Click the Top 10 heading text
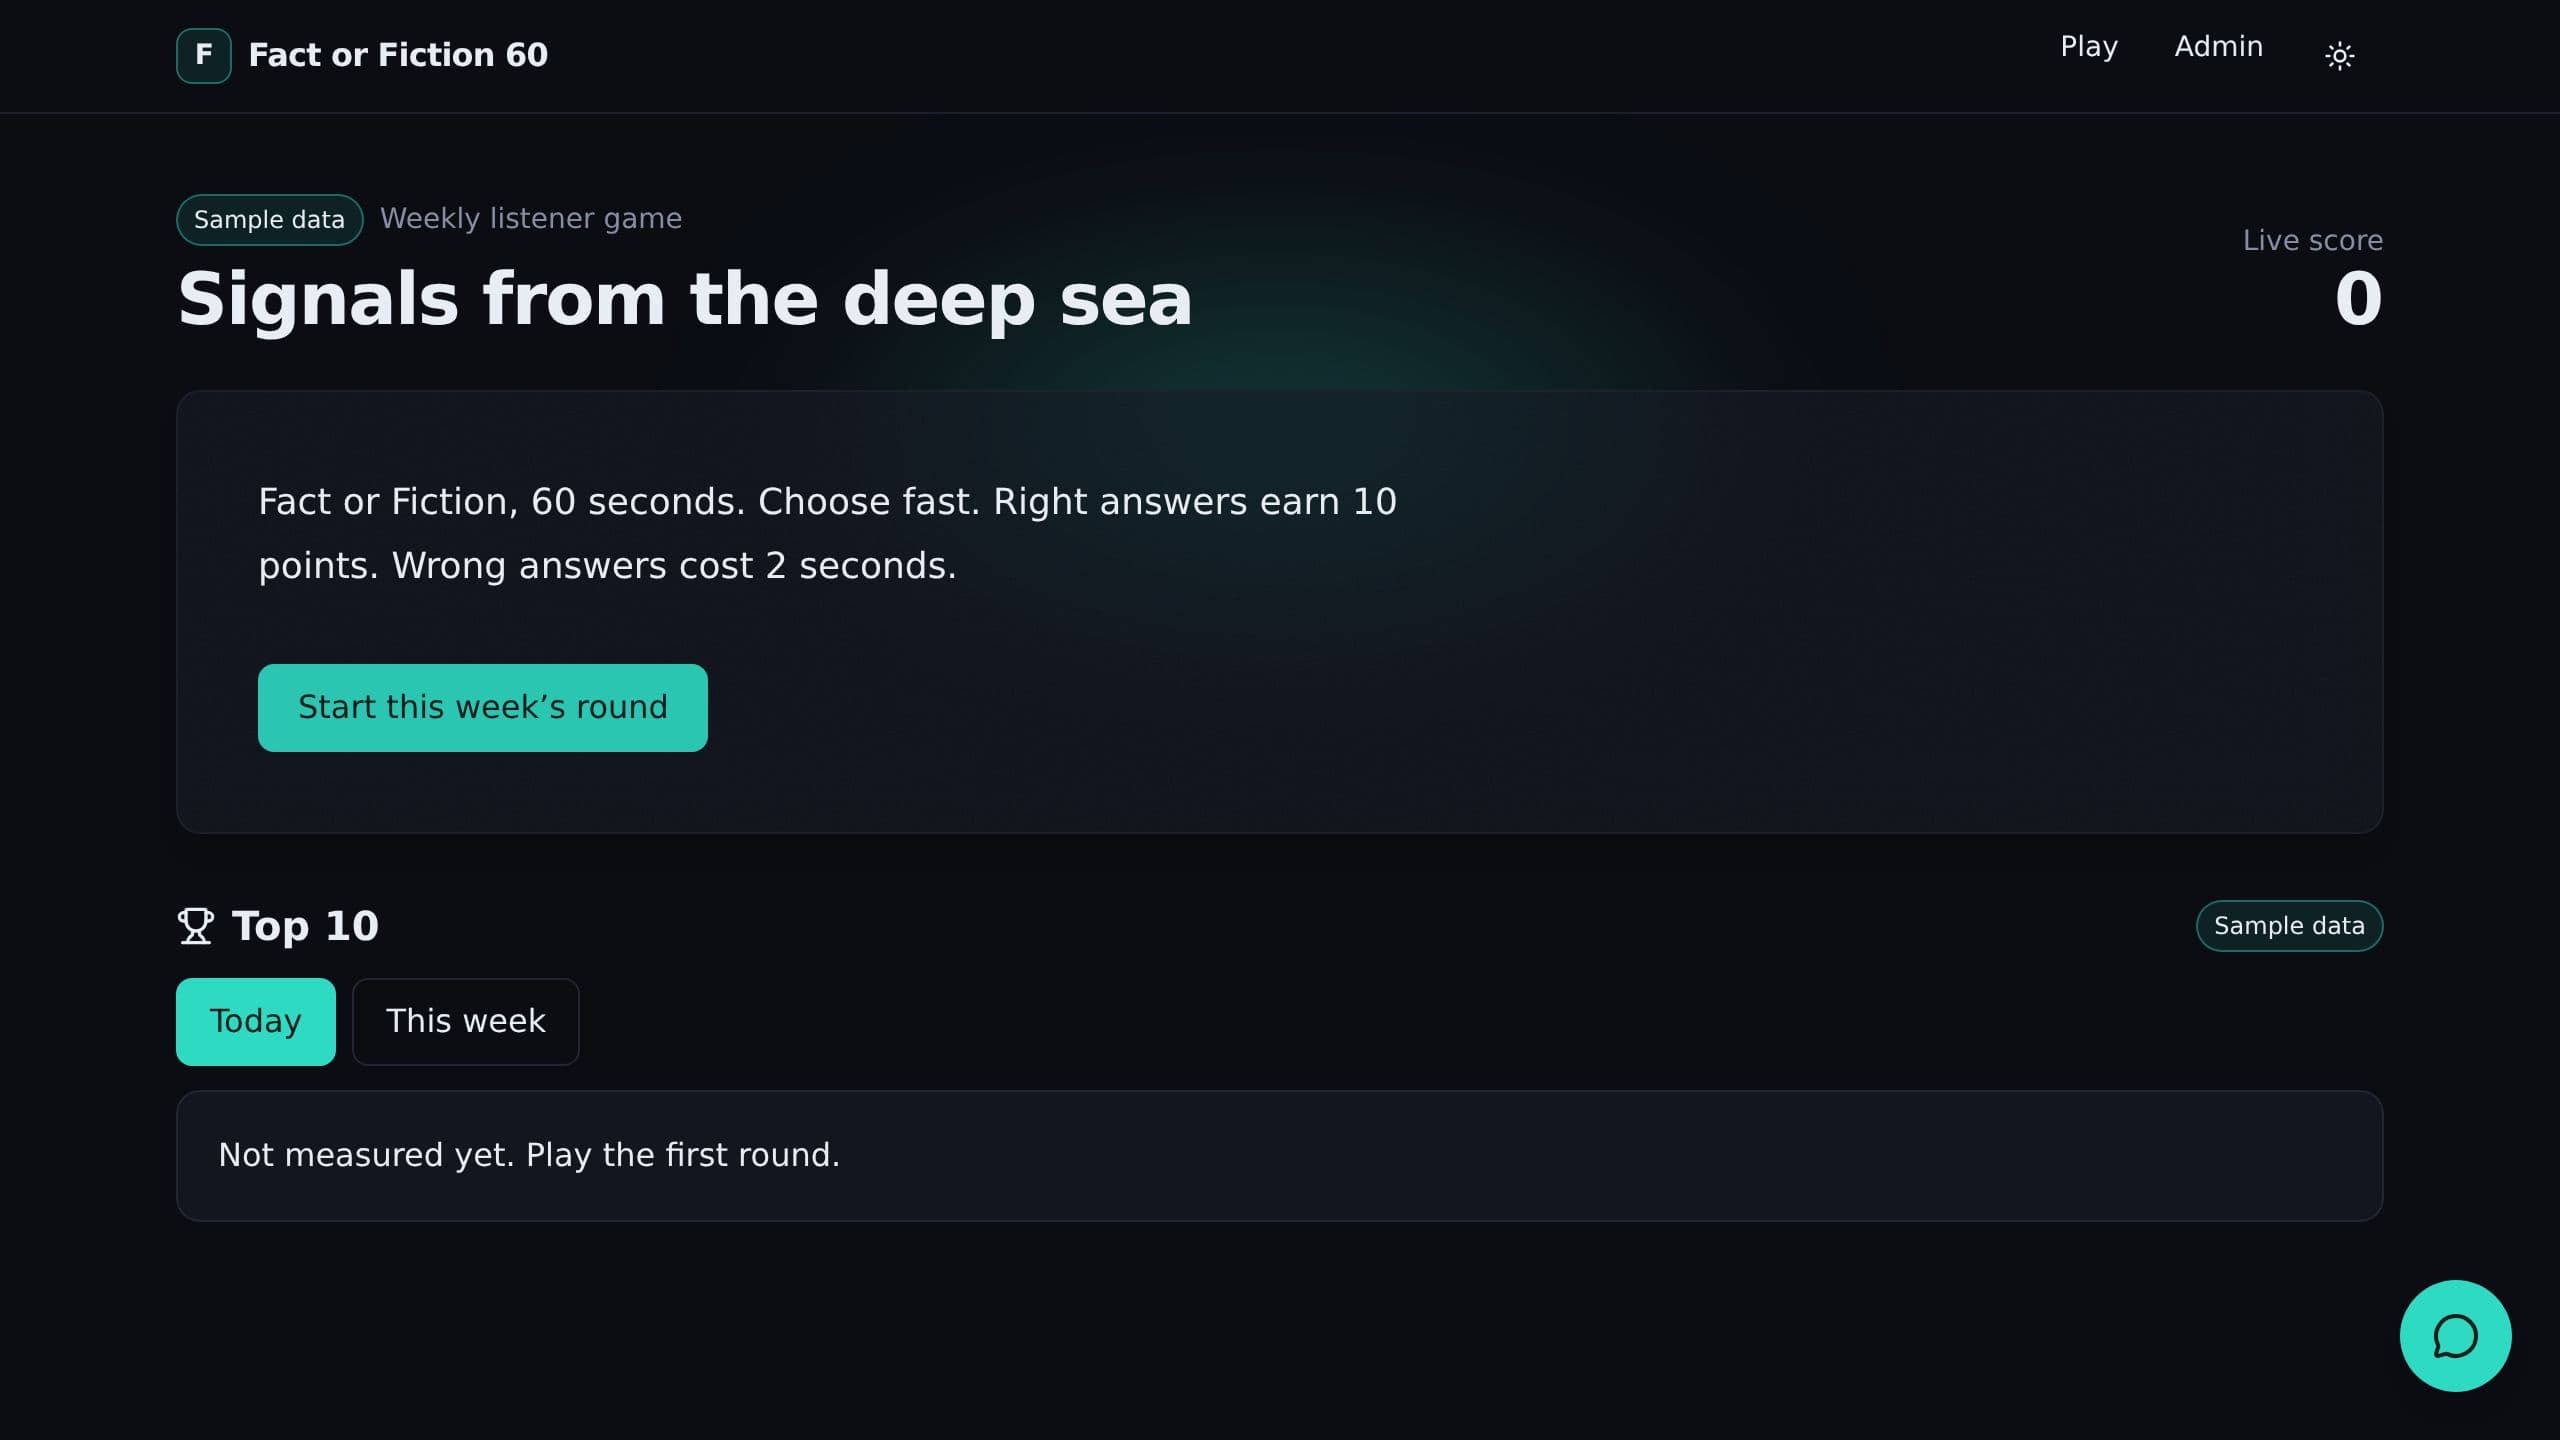 click(305, 926)
